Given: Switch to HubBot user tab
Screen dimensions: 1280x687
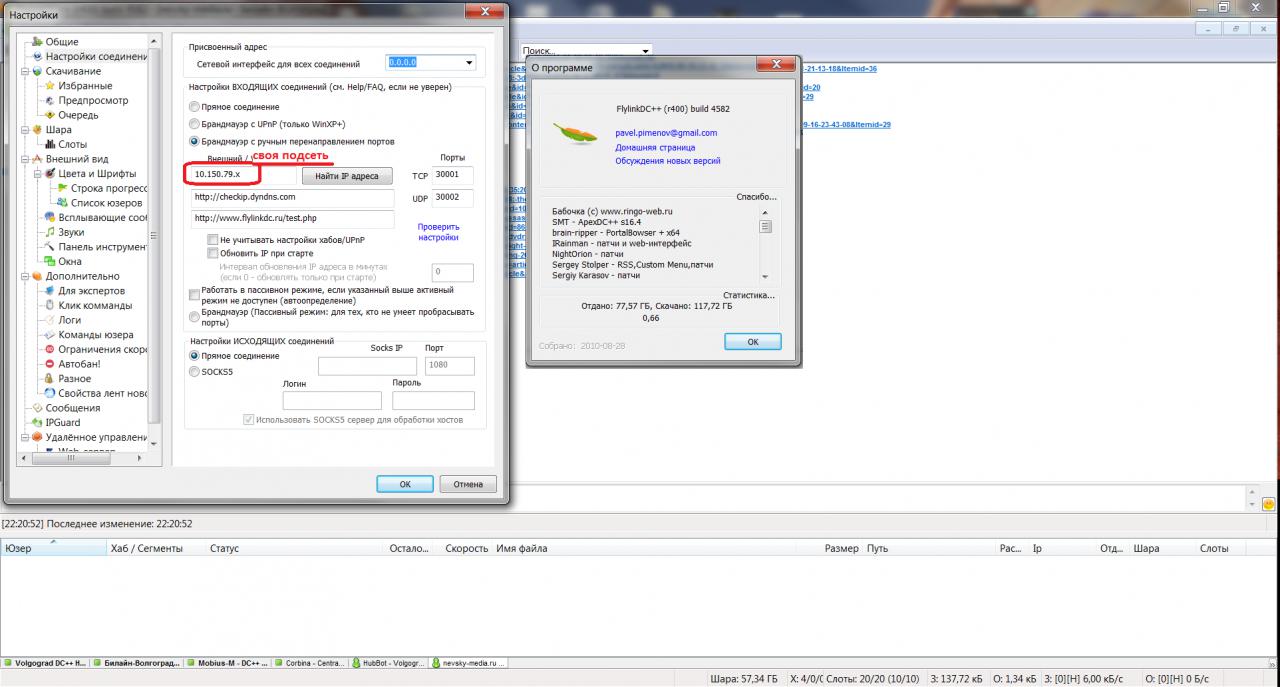Looking at the screenshot, I should pyautogui.click(x=388, y=662).
